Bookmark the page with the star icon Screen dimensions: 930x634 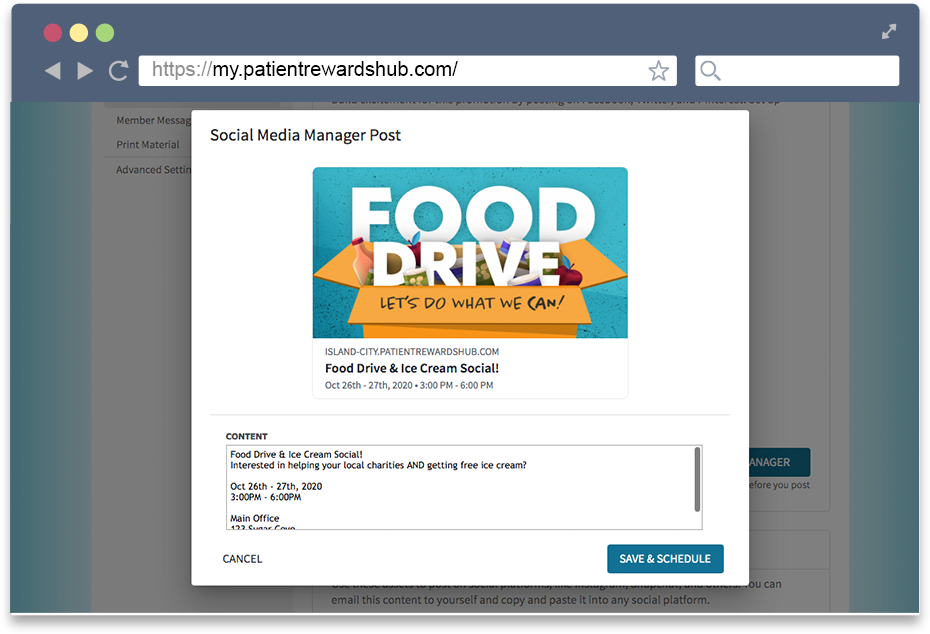pos(658,71)
